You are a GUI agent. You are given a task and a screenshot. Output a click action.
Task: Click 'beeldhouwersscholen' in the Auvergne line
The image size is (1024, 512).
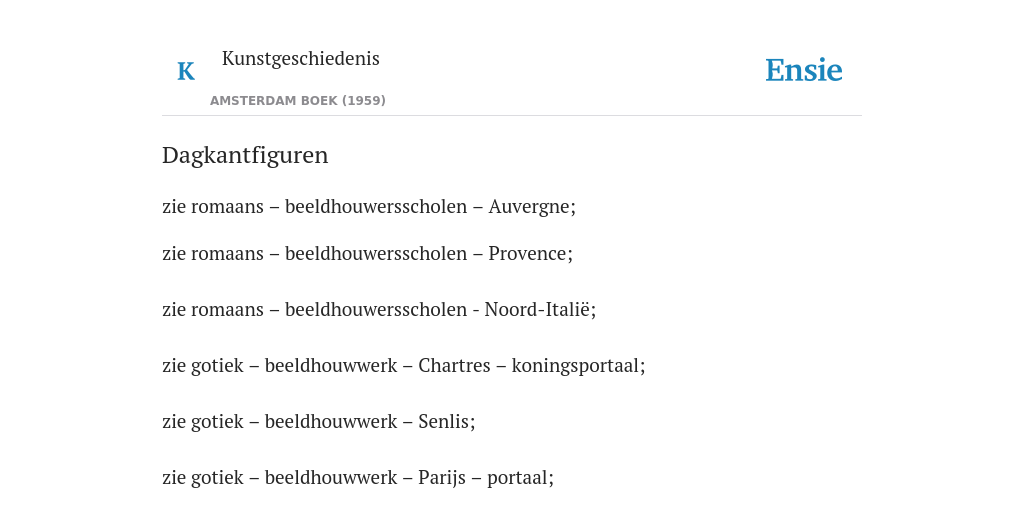click(376, 207)
